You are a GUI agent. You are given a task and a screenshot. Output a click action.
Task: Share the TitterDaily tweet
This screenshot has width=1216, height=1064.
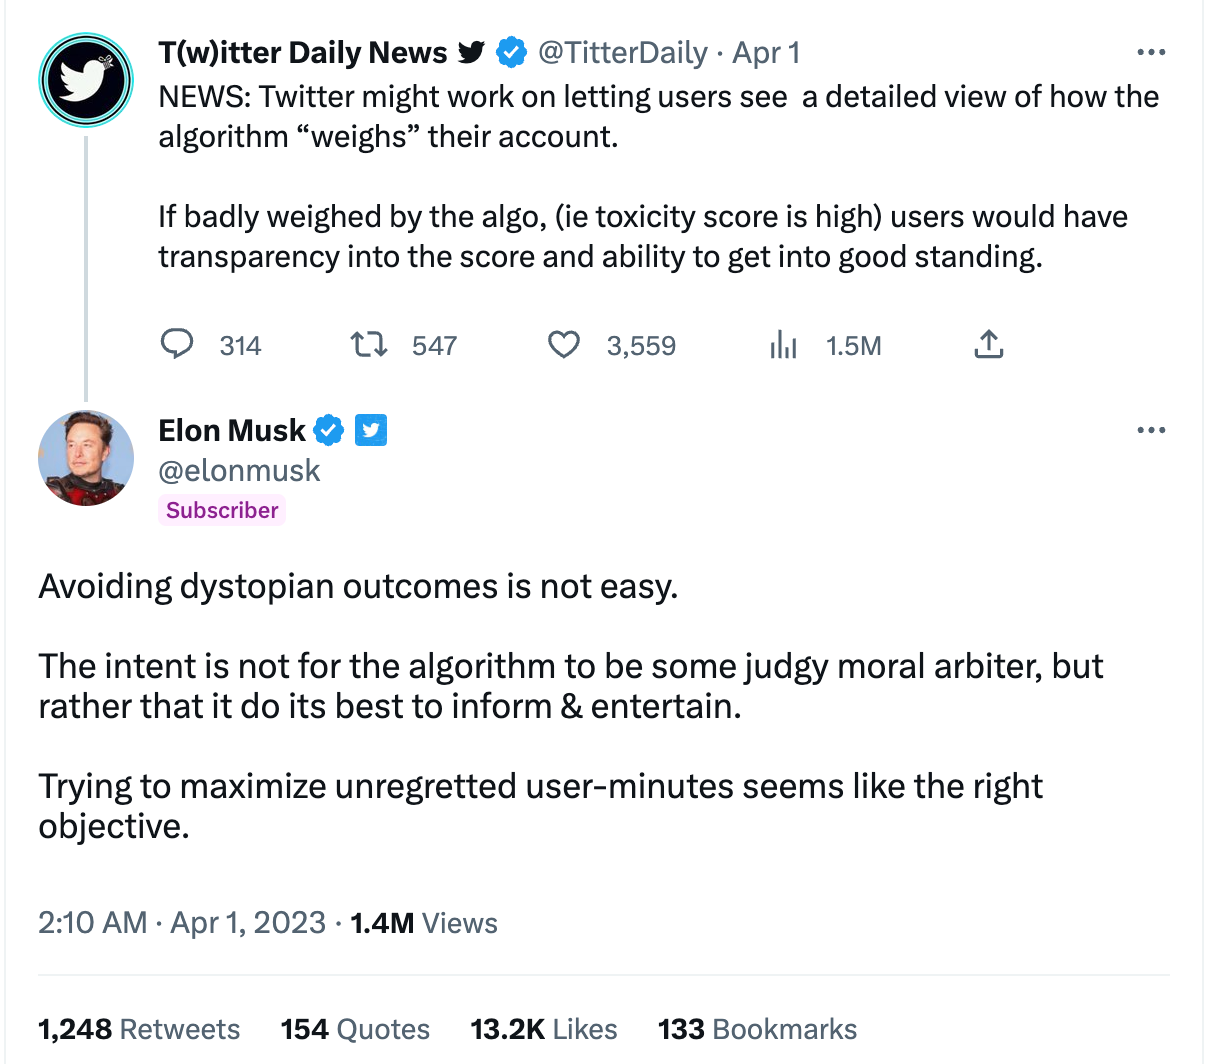[989, 343]
